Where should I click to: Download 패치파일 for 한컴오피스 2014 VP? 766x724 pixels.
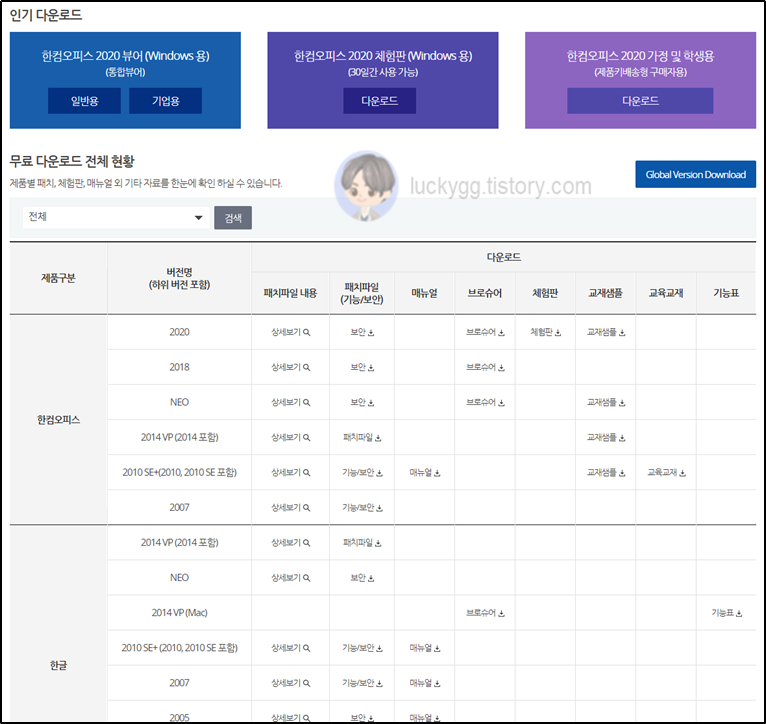[362, 438]
